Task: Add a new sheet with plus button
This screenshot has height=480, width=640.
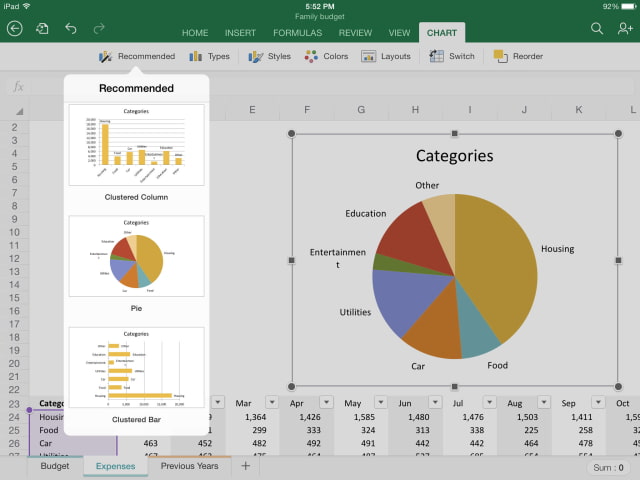Action: pyautogui.click(x=245, y=466)
